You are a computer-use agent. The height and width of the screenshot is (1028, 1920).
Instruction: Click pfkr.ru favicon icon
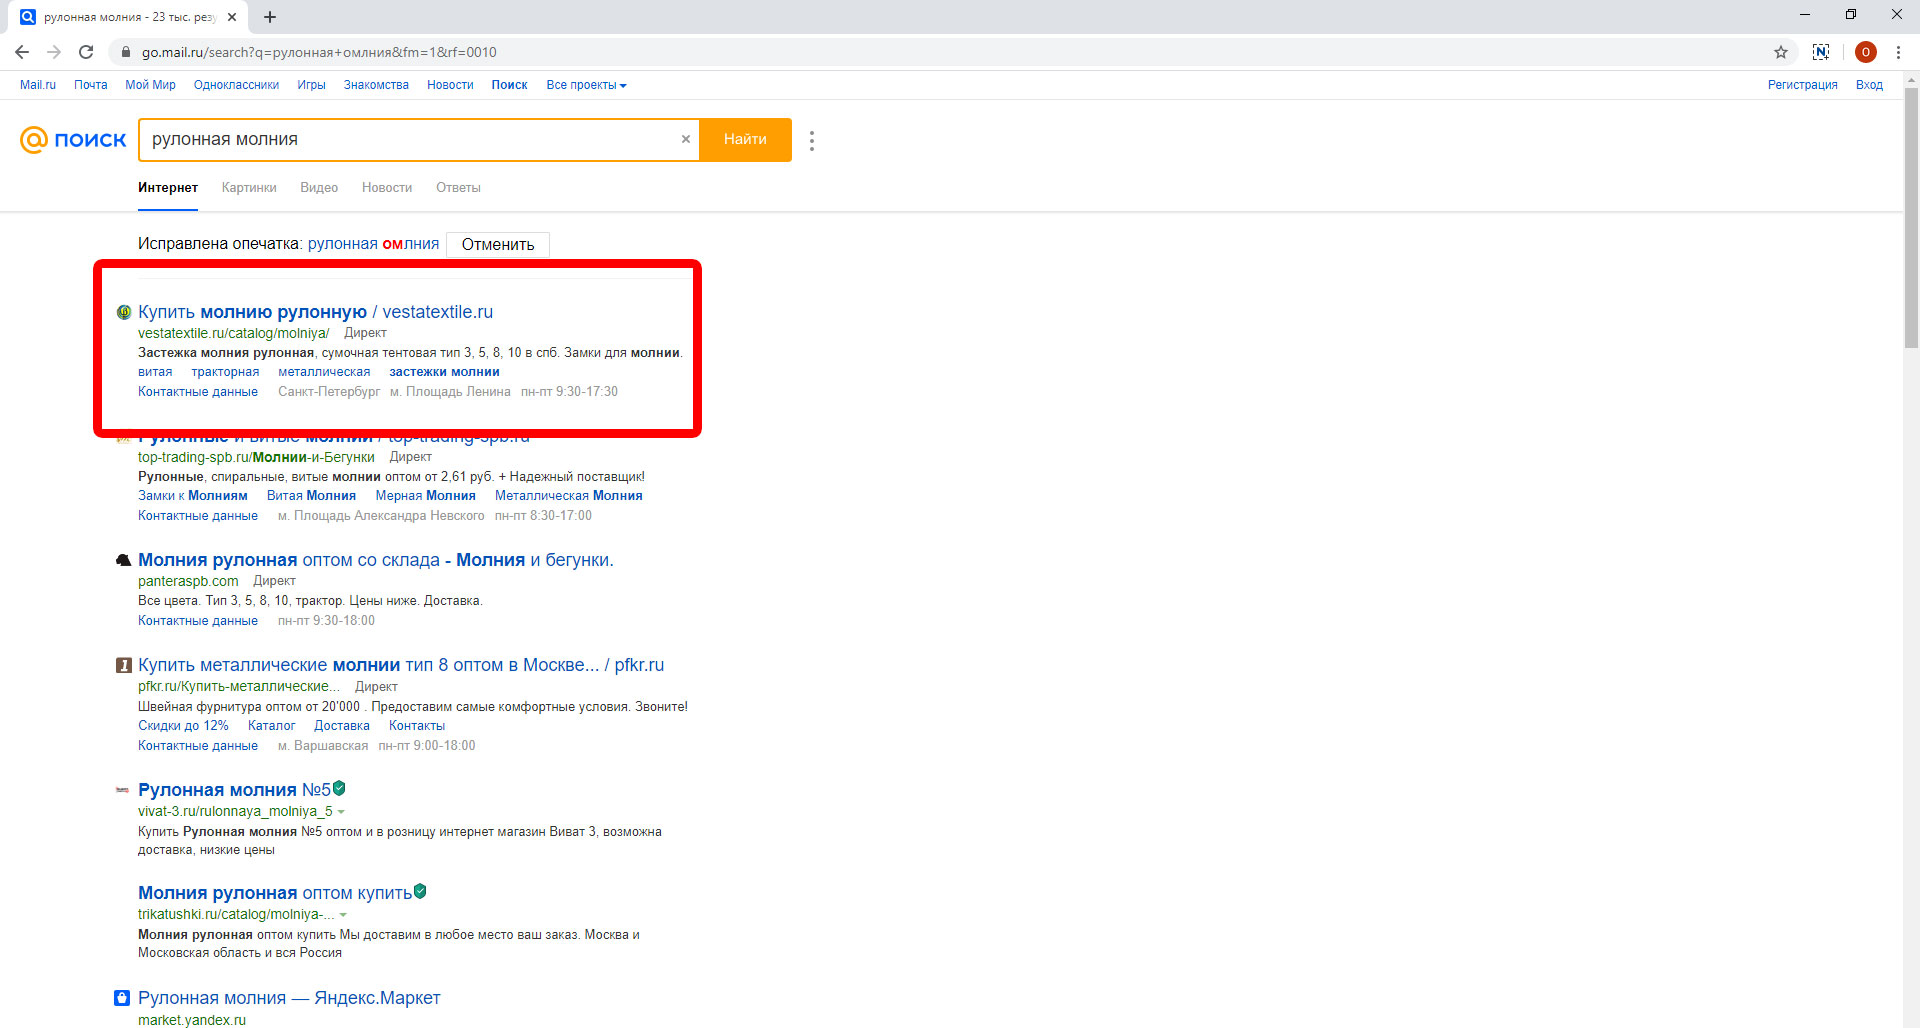(124, 665)
